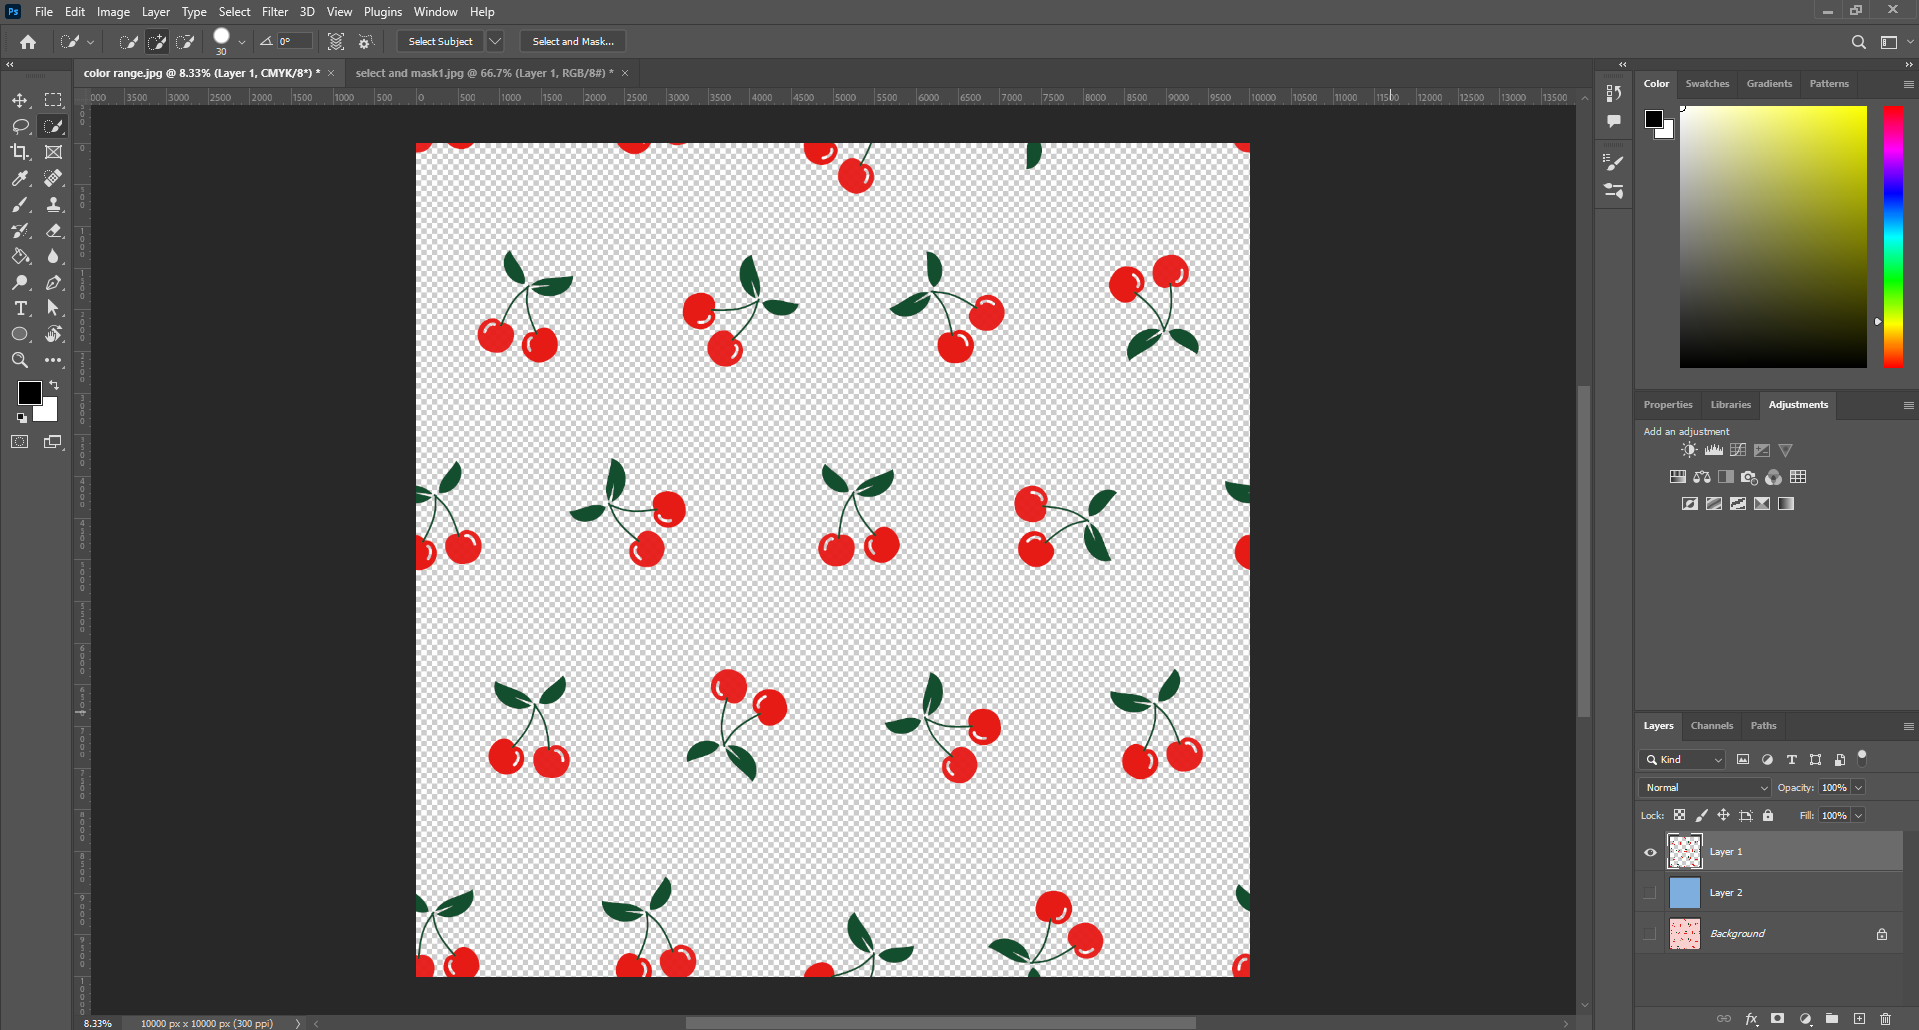Viewport: 1919px width, 1030px height.
Task: Create a new group folder icon
Action: click(x=1832, y=1019)
